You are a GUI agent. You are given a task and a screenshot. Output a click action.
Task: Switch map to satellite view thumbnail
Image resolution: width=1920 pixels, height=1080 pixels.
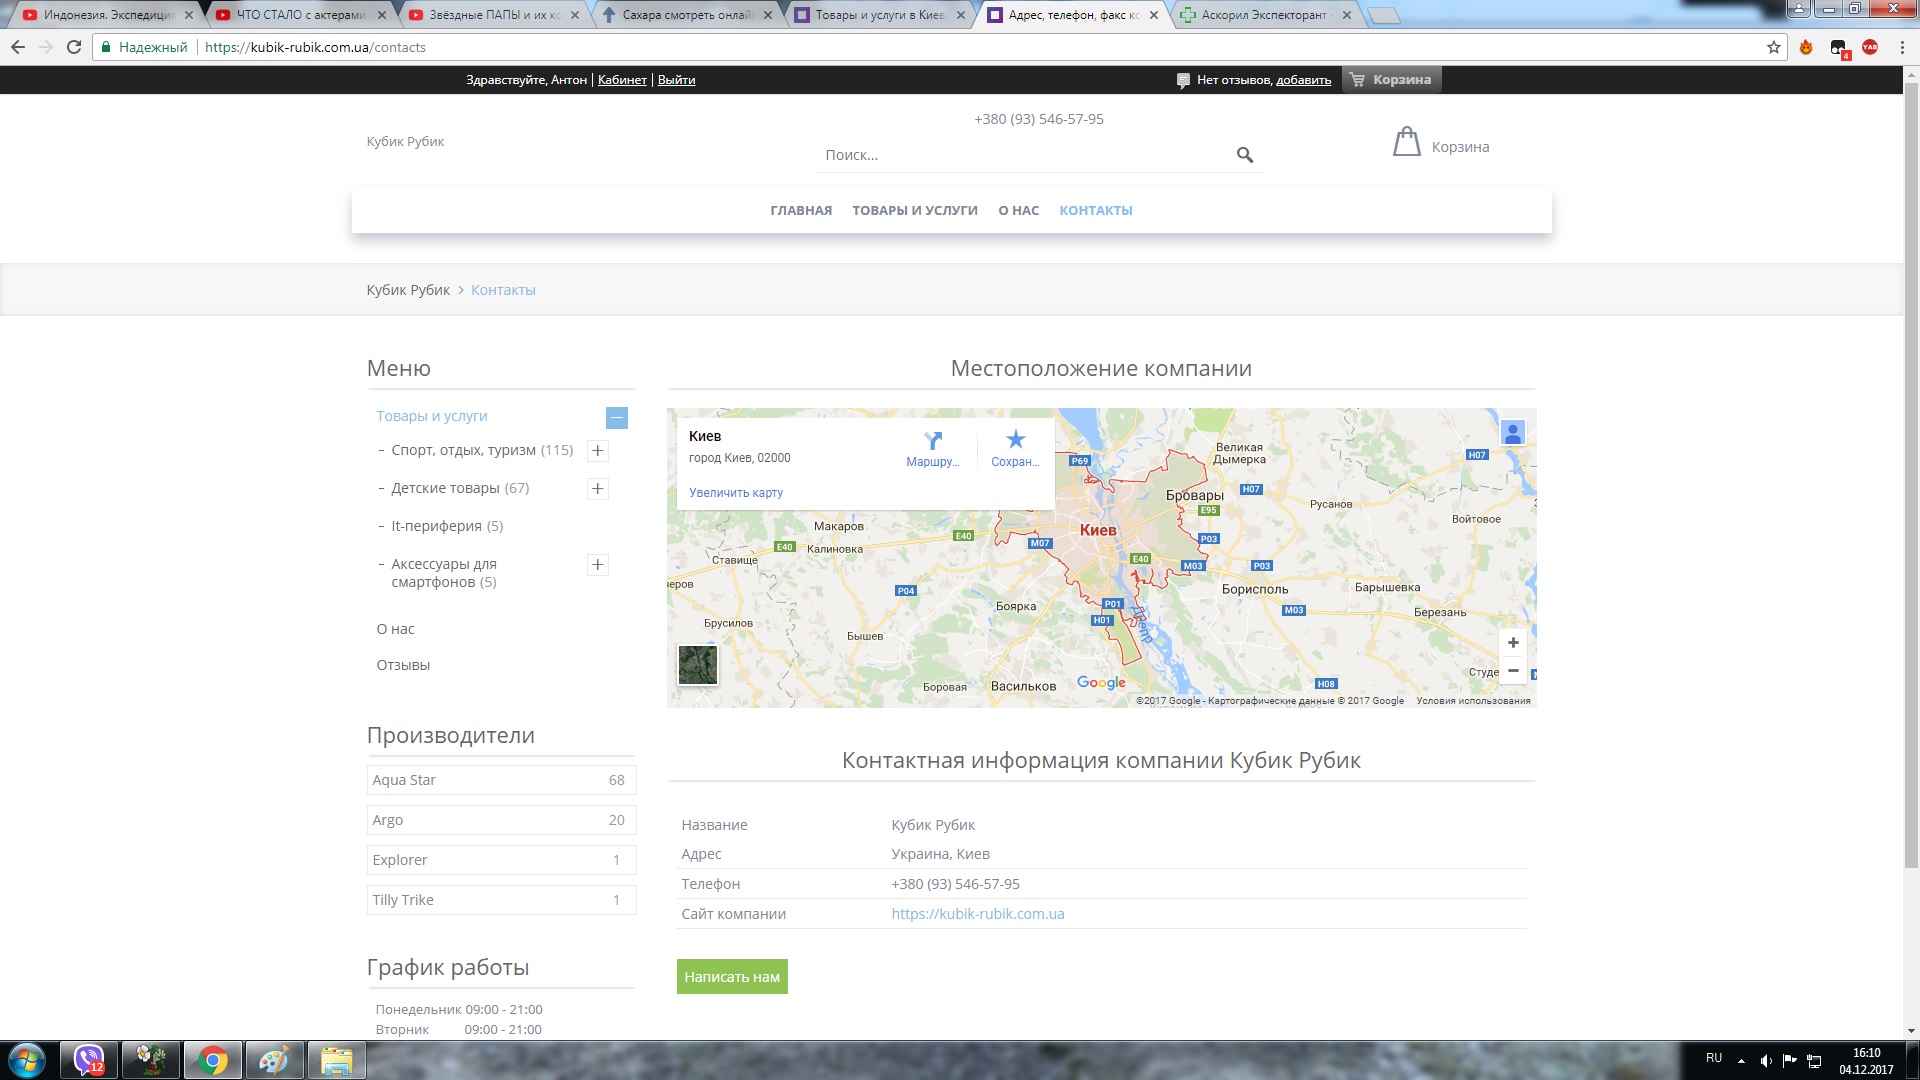click(698, 665)
